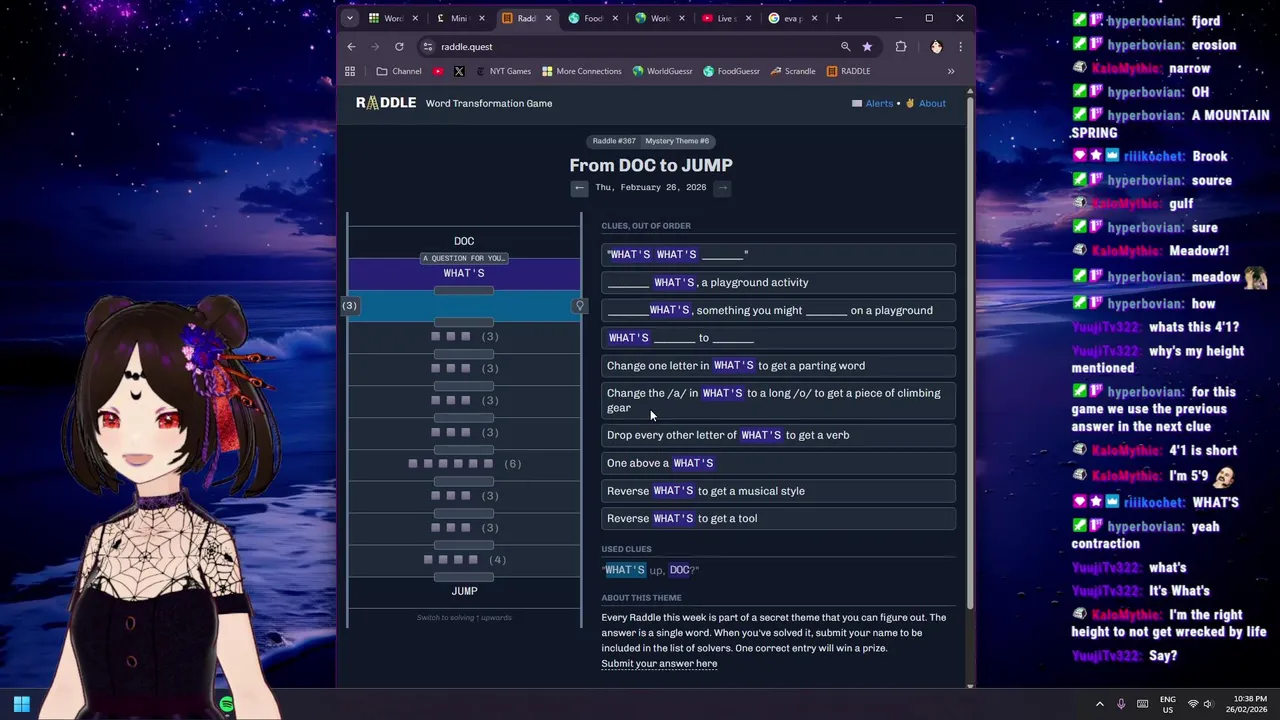Viewport: 1280px width, 720px height.
Task: Open the Channel bookmark folder
Action: coord(399,71)
